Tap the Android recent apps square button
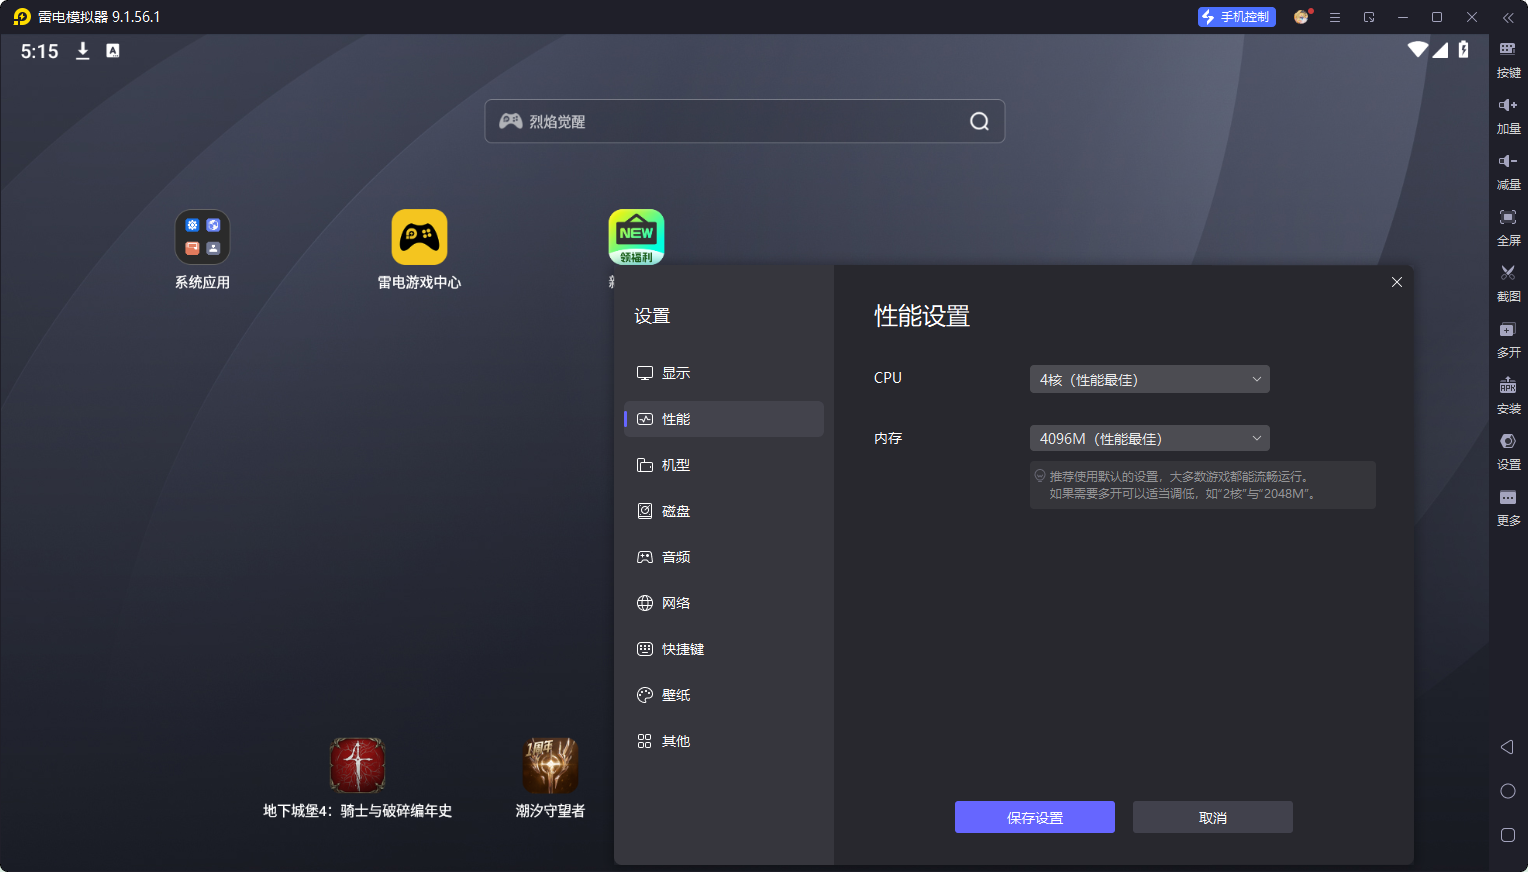Viewport: 1528px width, 872px height. [1508, 835]
